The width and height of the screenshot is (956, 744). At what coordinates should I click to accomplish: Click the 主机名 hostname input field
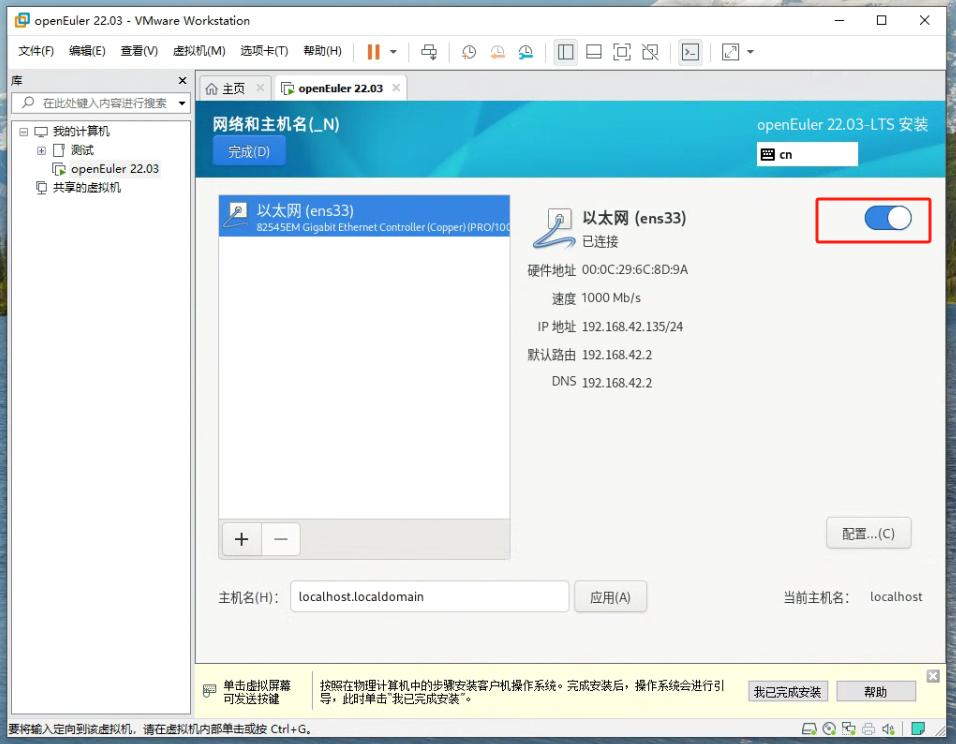(x=430, y=596)
